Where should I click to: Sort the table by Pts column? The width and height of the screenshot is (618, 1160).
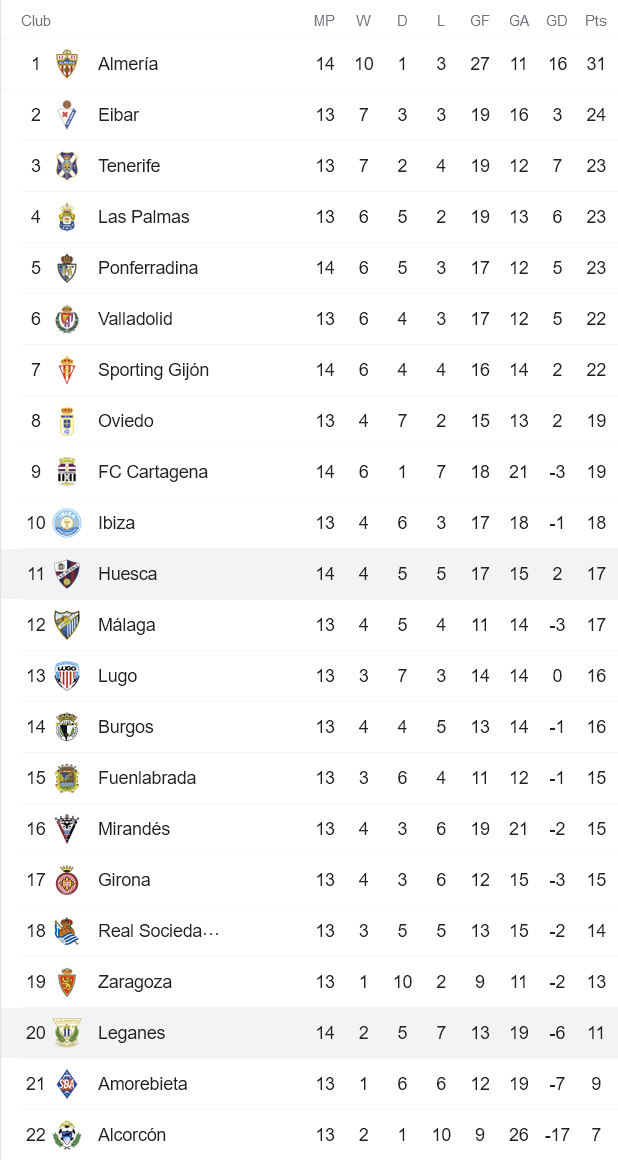596,20
